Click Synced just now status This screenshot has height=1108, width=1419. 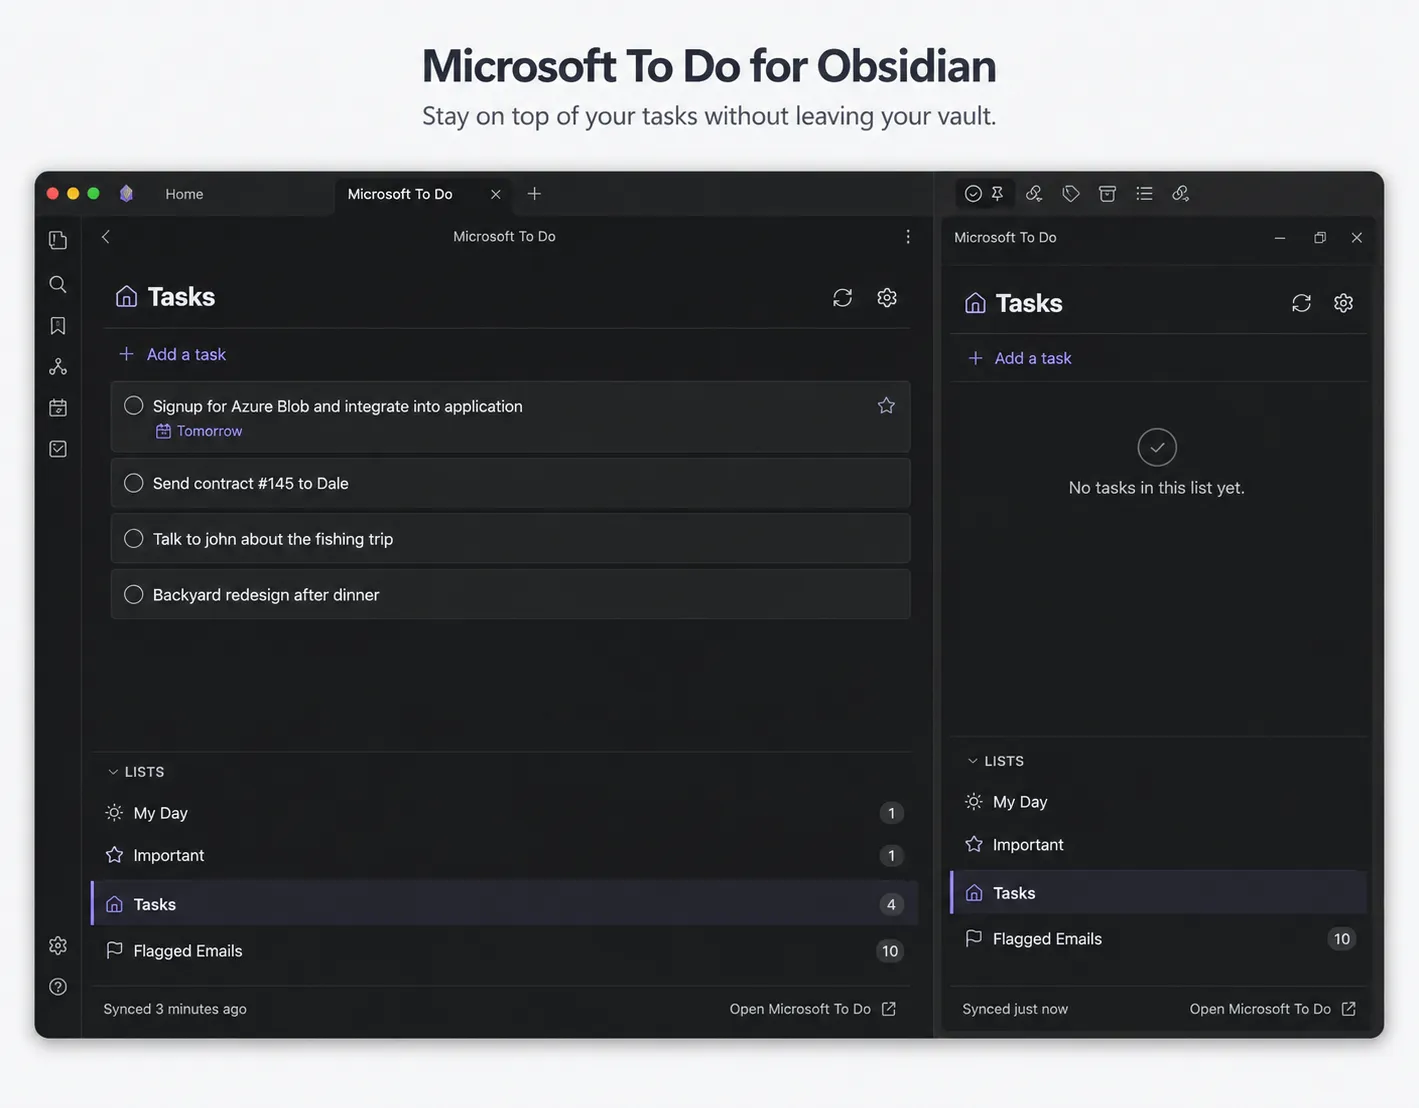(x=1015, y=1009)
